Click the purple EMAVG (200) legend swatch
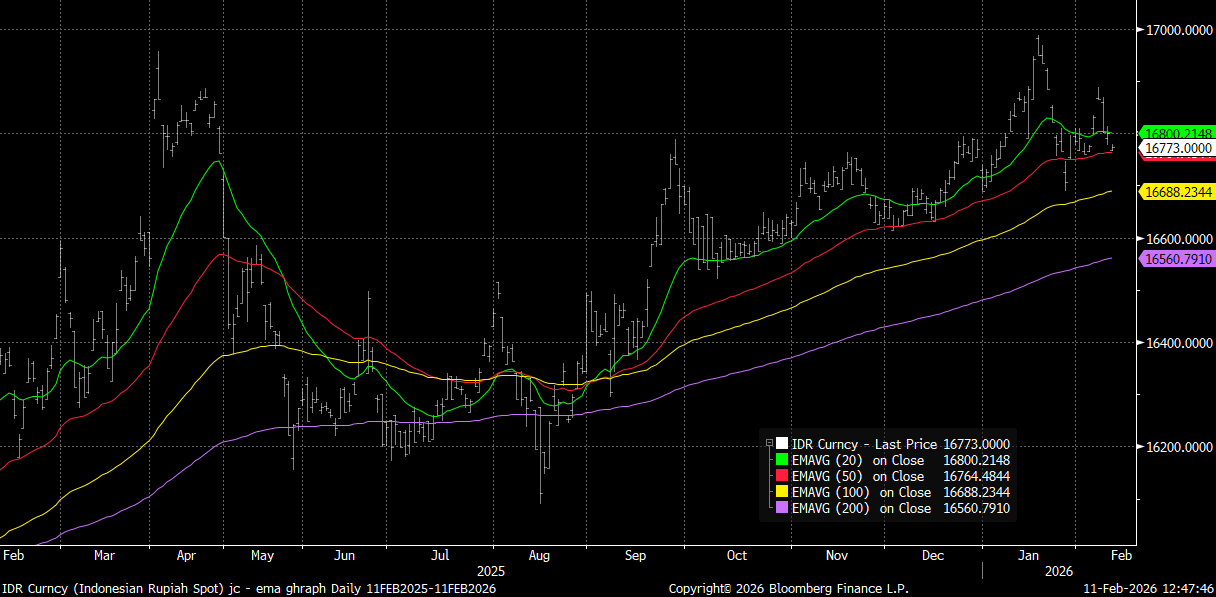This screenshot has width=1216, height=597. point(781,508)
